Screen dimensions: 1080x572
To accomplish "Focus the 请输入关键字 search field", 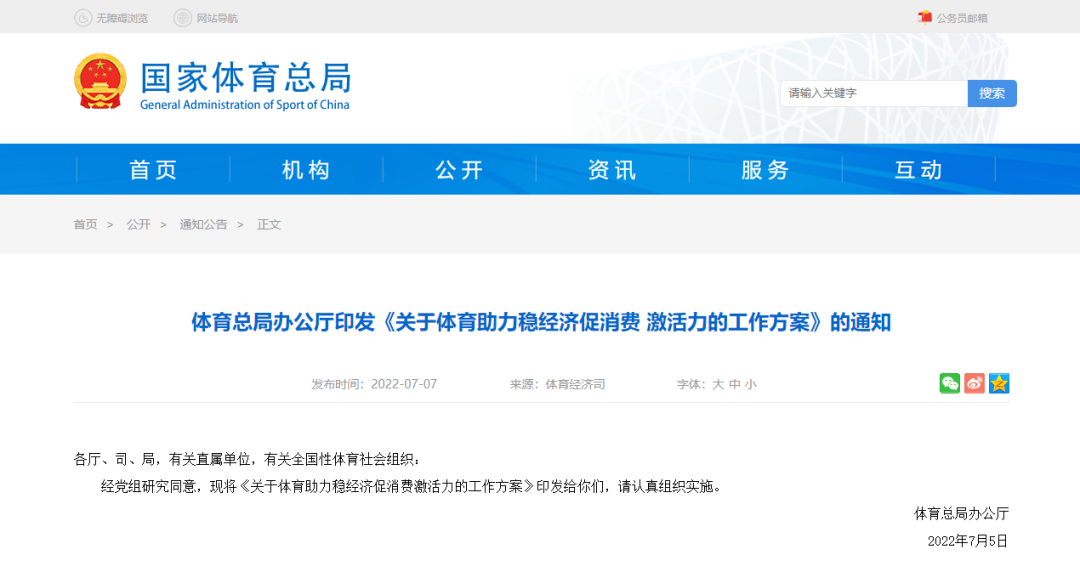I will pos(873,93).
